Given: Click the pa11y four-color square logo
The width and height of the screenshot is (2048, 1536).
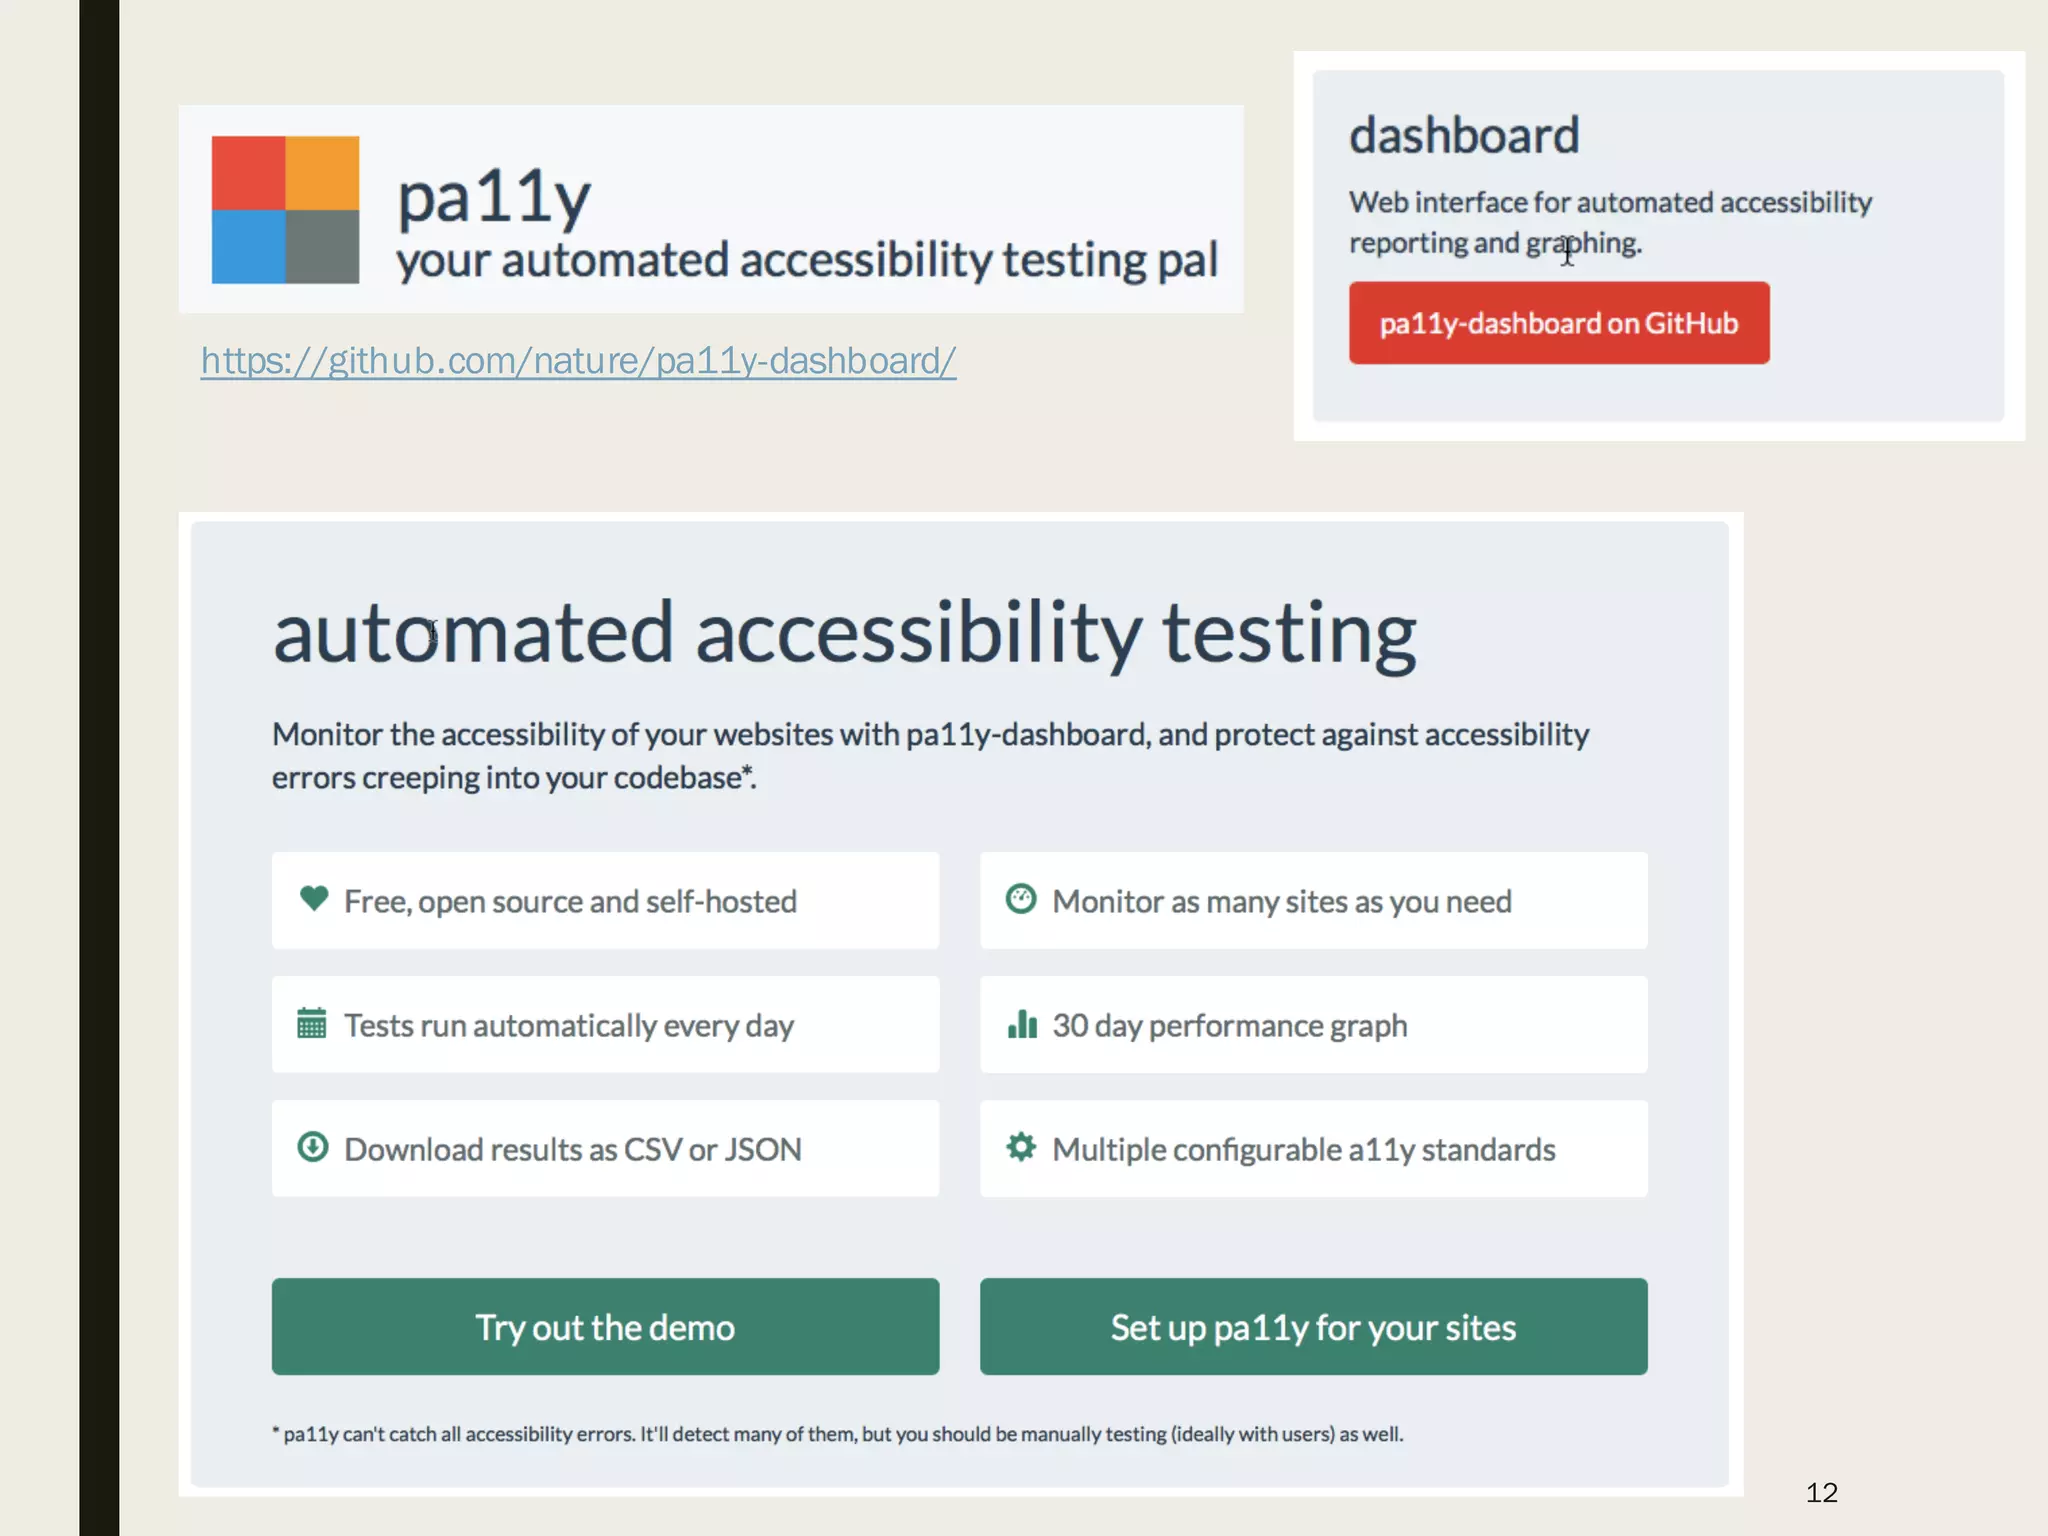Looking at the screenshot, I should click(285, 210).
